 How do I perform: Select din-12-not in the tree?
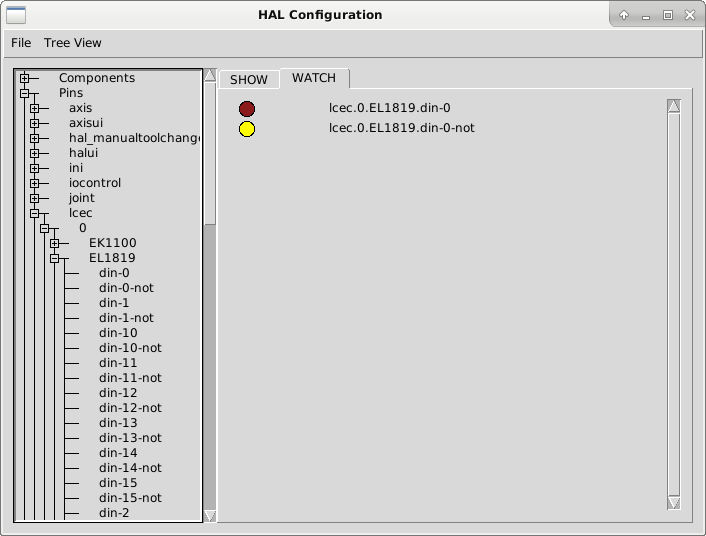(130, 408)
